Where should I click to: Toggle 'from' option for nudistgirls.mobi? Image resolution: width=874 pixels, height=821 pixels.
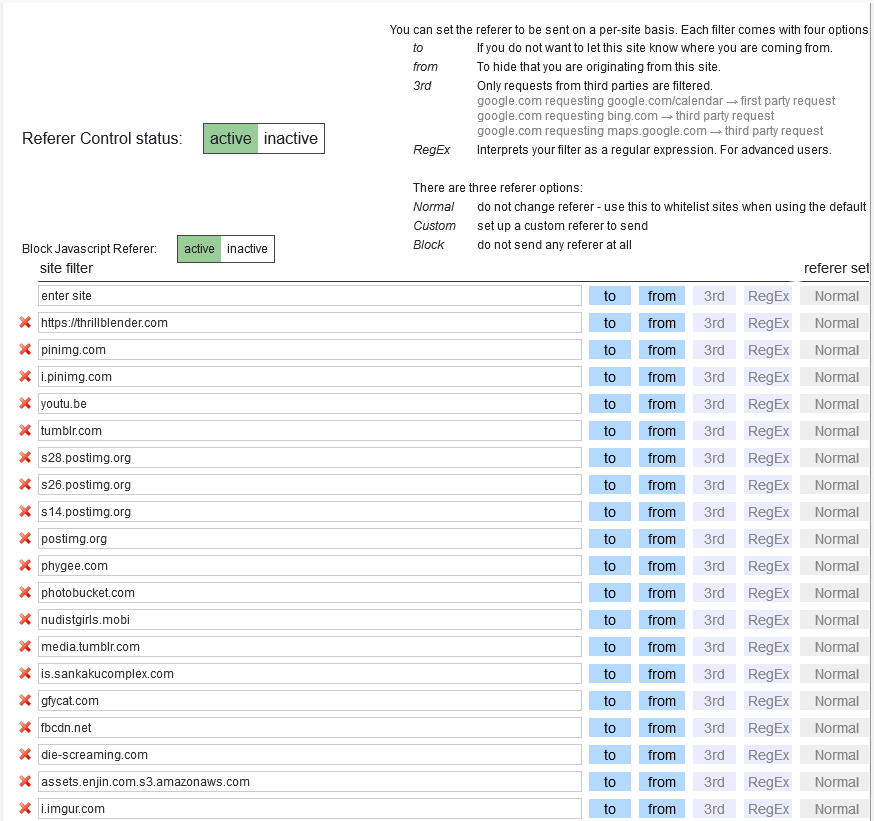pos(662,620)
